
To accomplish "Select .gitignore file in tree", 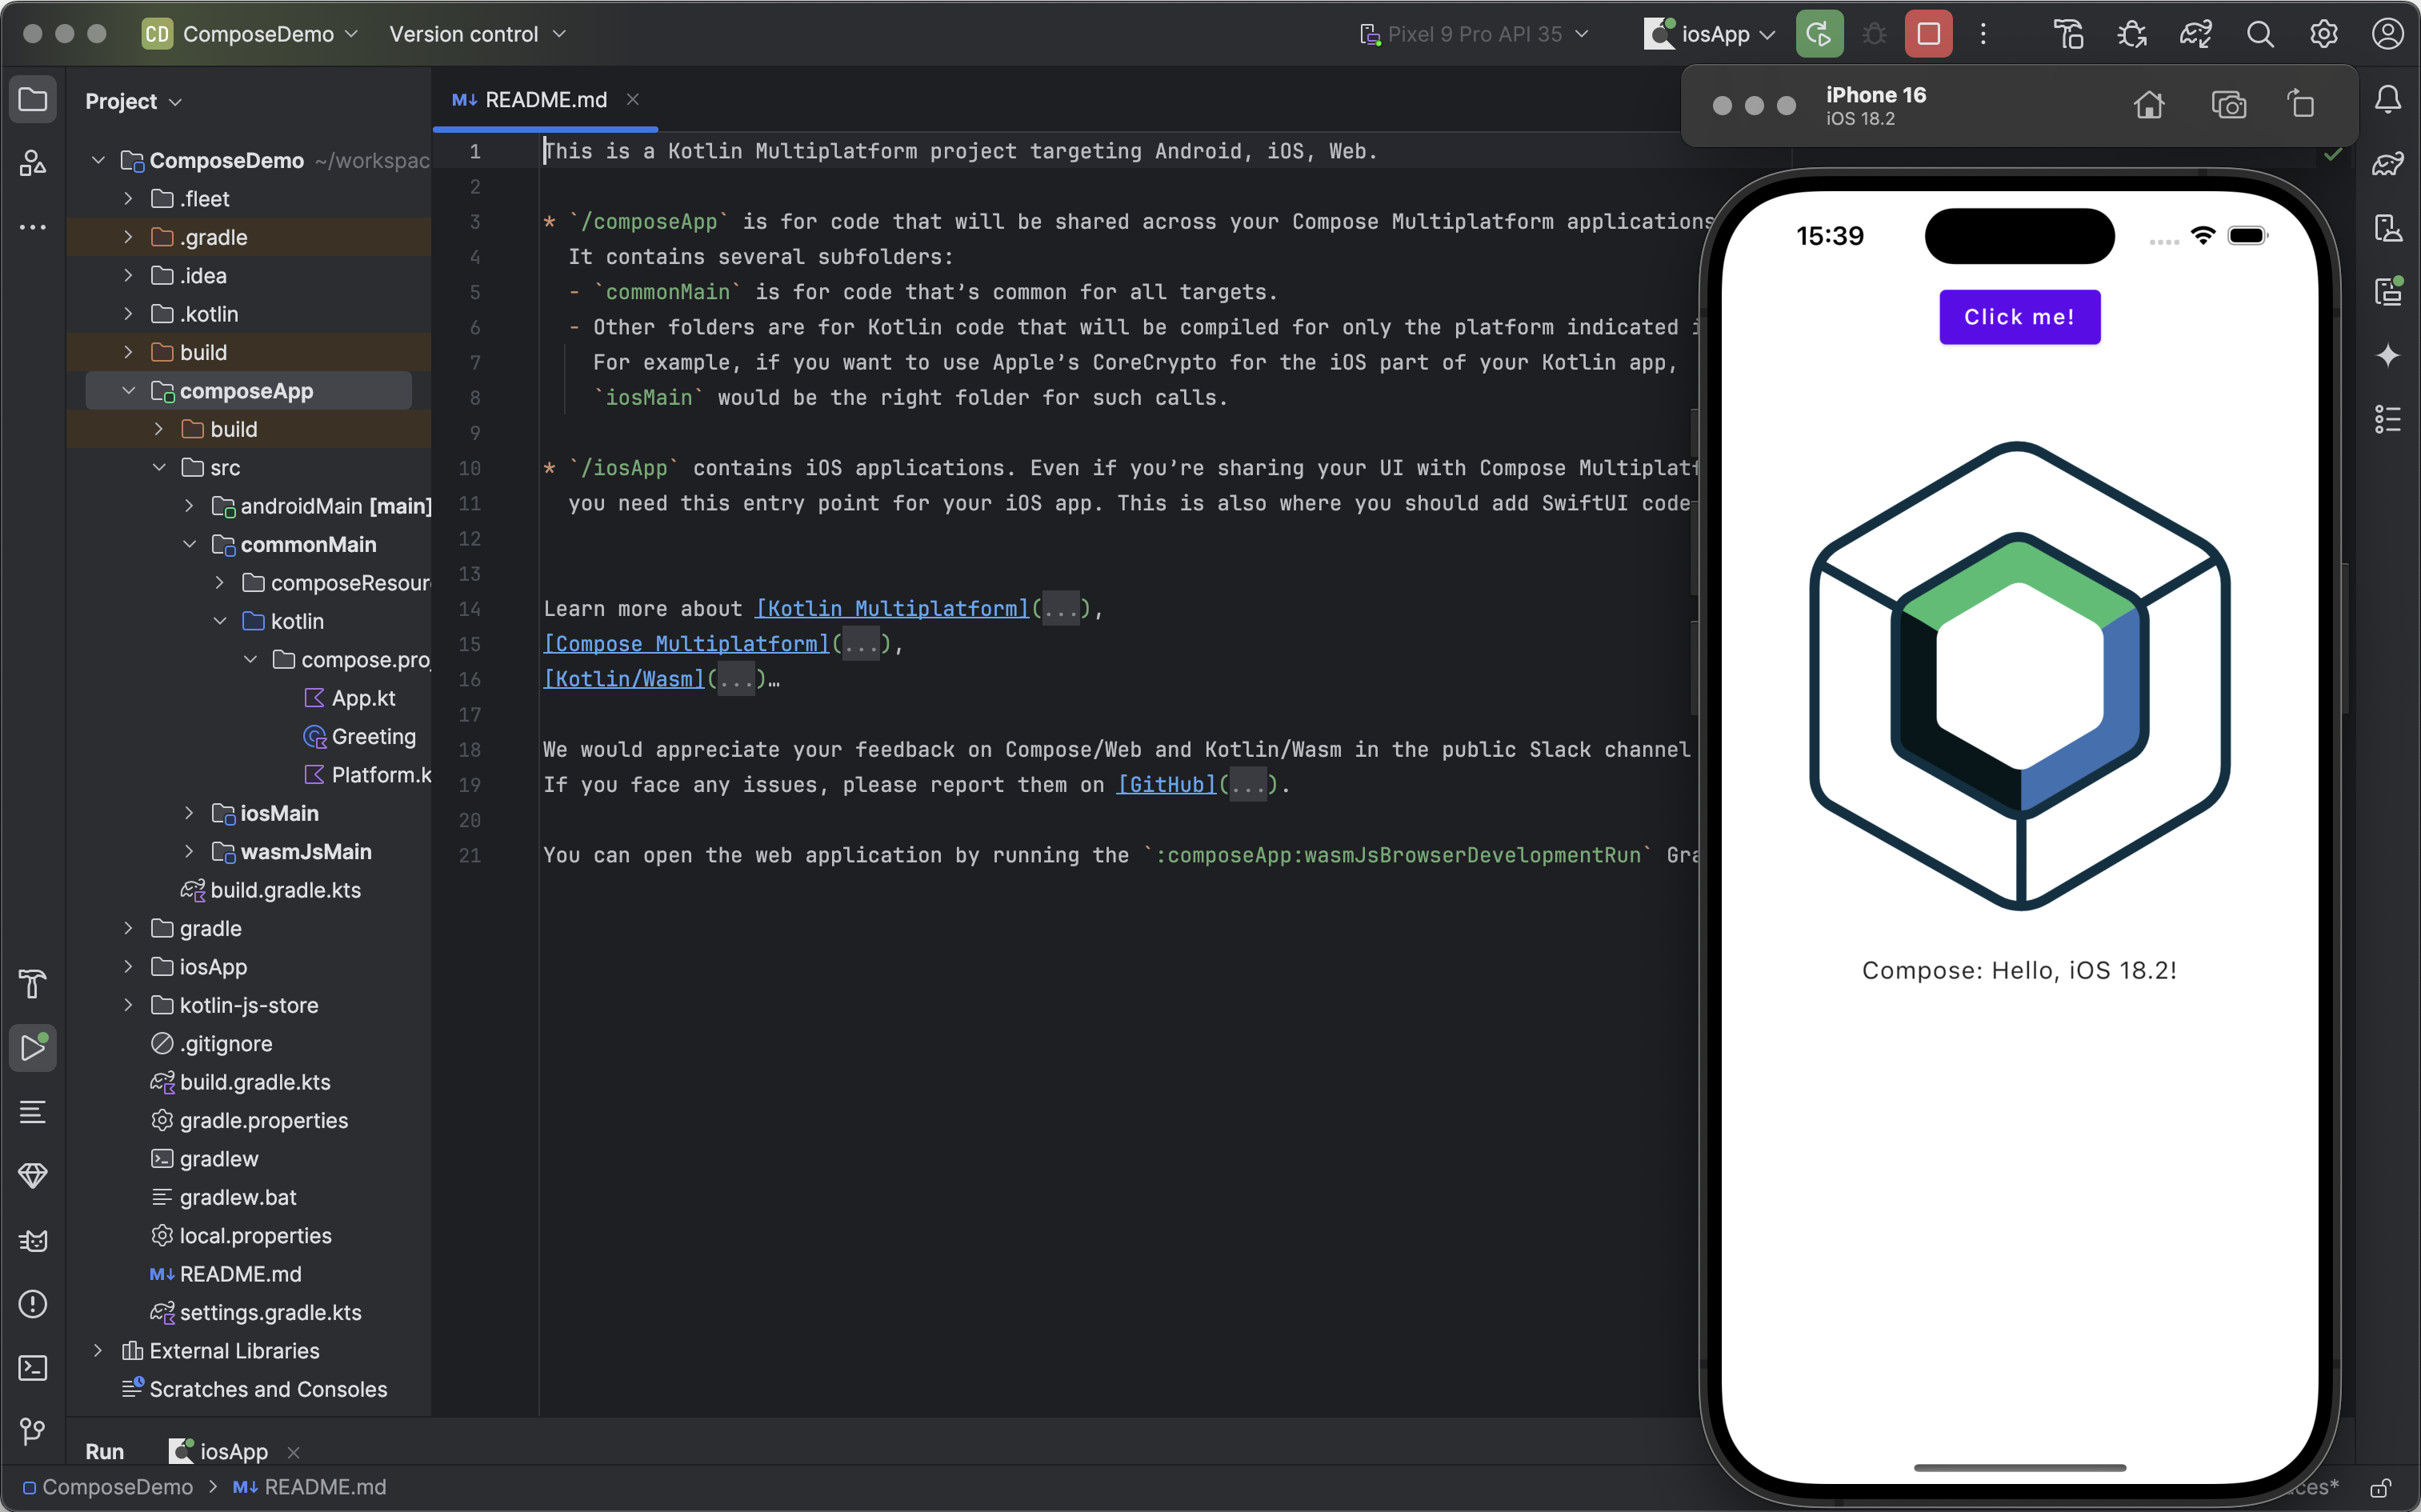I will tap(211, 1044).
